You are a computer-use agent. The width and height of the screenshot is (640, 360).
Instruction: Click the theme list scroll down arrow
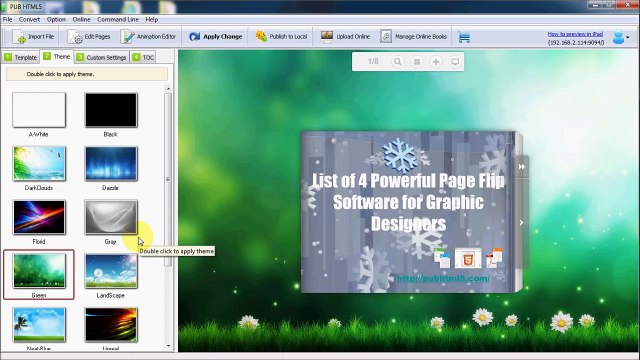168,346
